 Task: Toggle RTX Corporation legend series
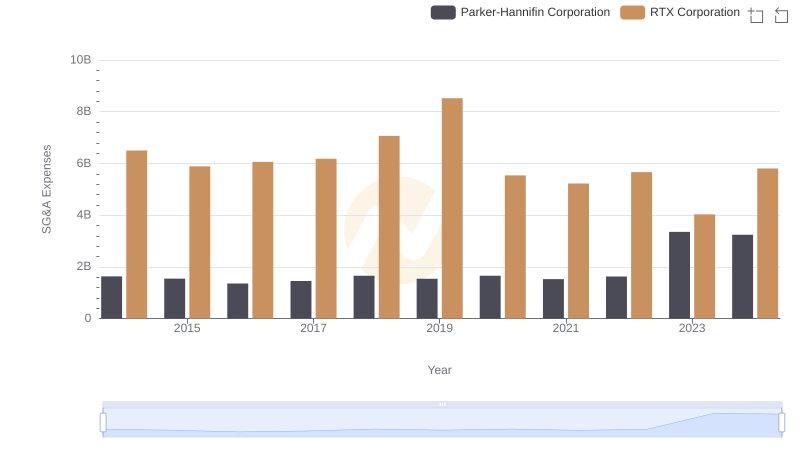(680, 12)
